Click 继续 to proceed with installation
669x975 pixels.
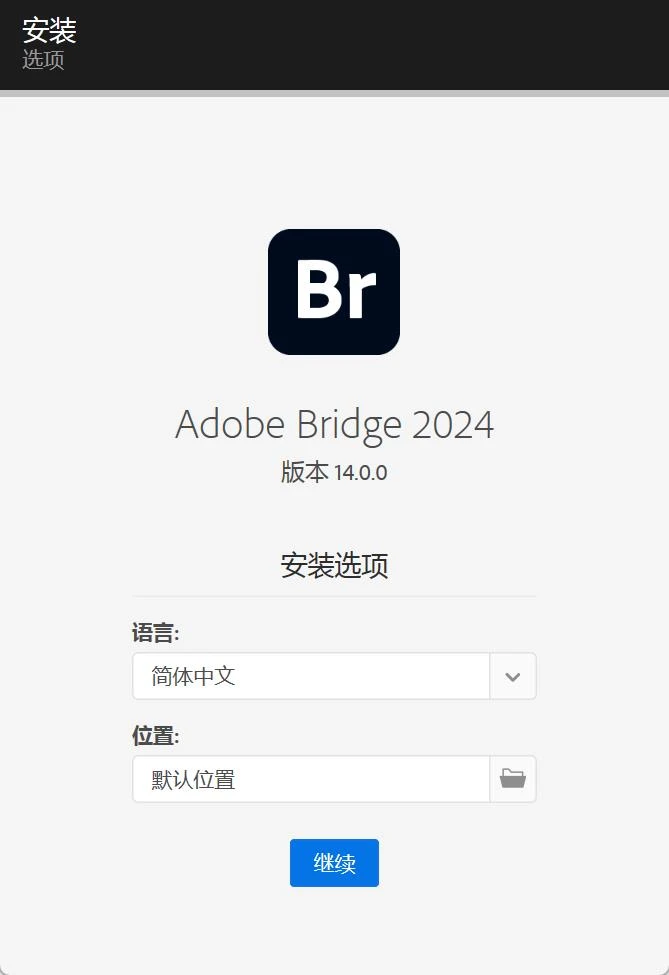coord(334,862)
